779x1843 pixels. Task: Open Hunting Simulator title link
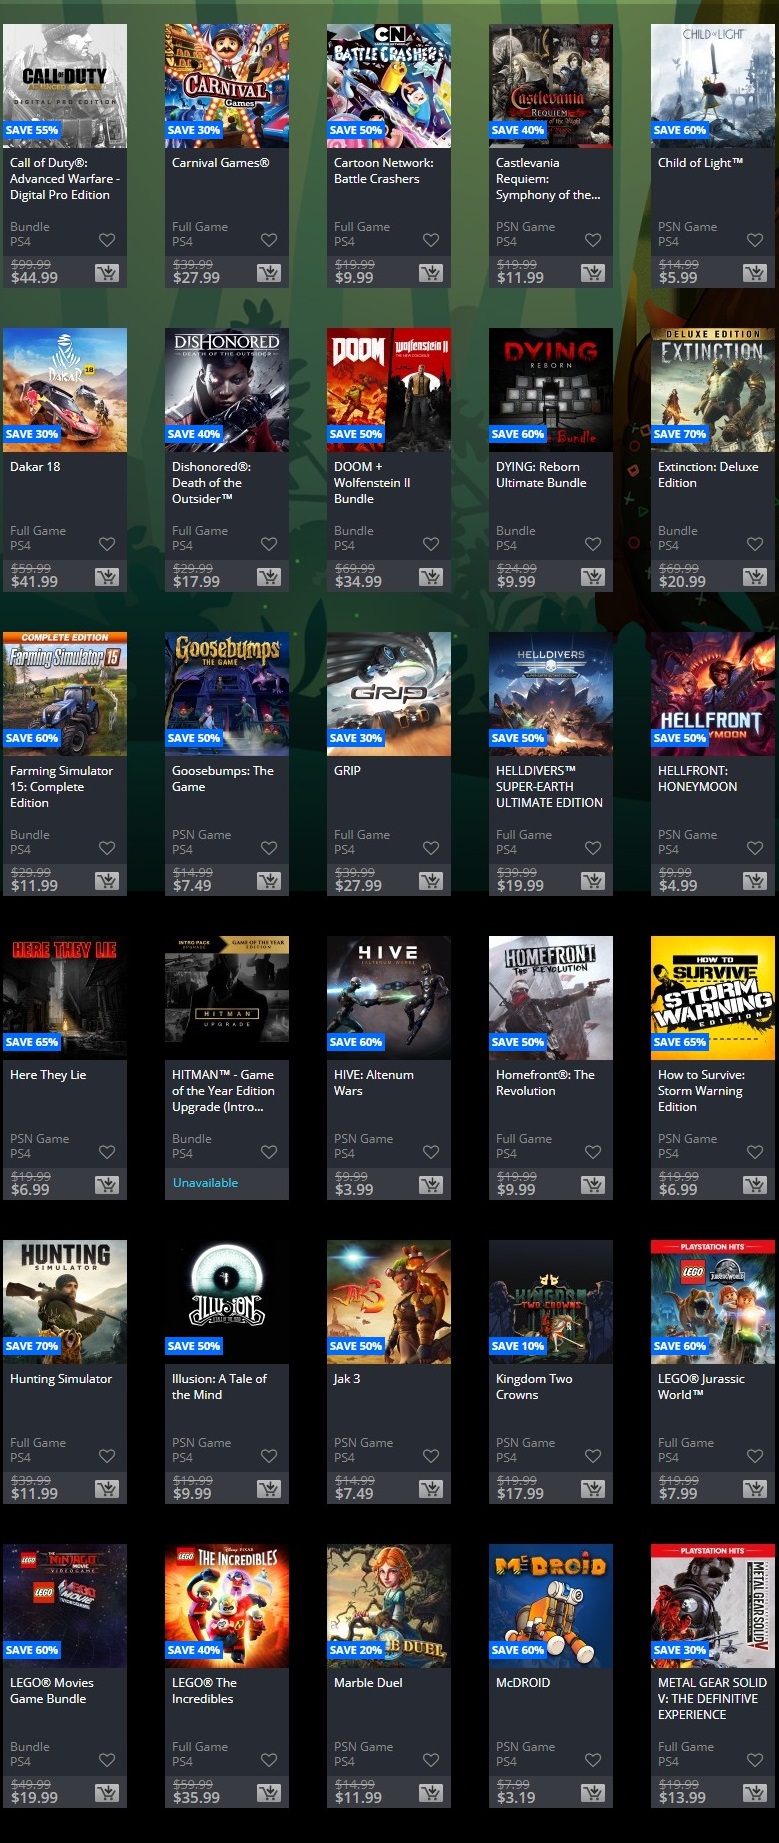61,1379
